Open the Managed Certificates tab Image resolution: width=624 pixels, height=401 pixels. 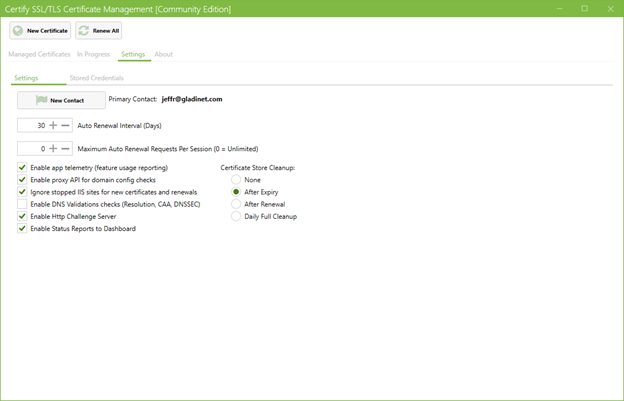[x=39, y=54]
